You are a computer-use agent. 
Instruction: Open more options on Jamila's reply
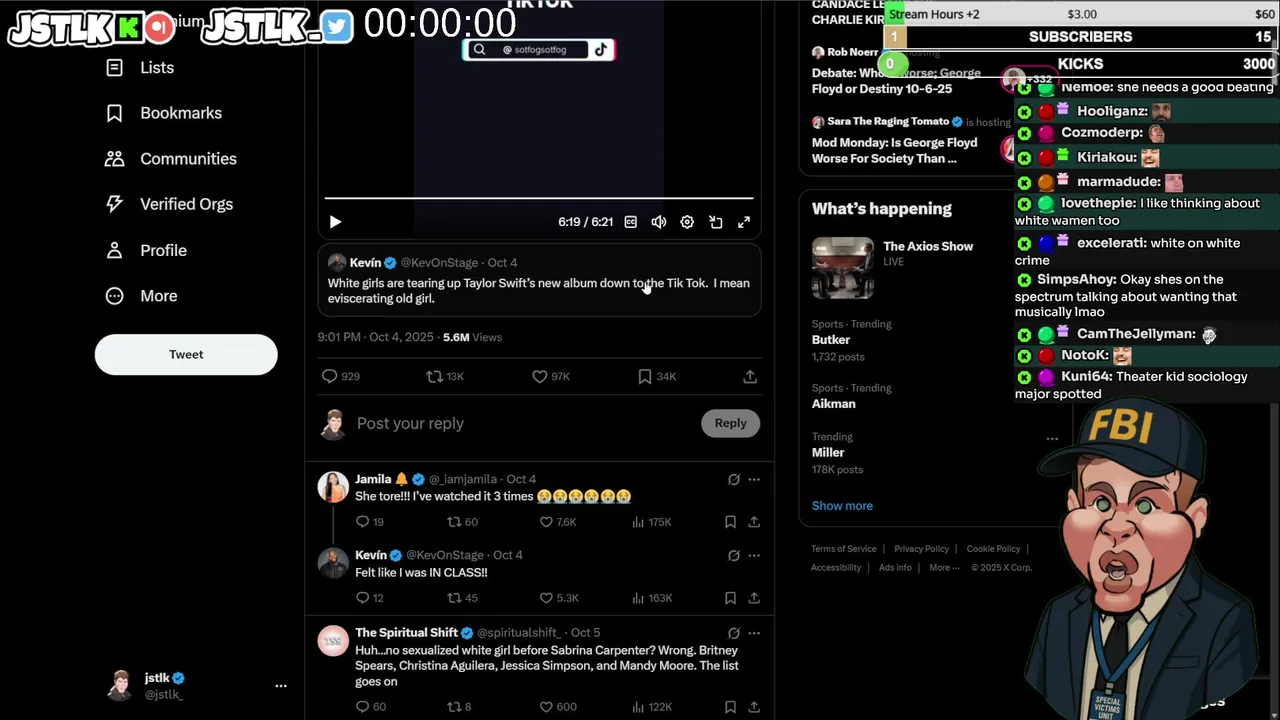(754, 480)
